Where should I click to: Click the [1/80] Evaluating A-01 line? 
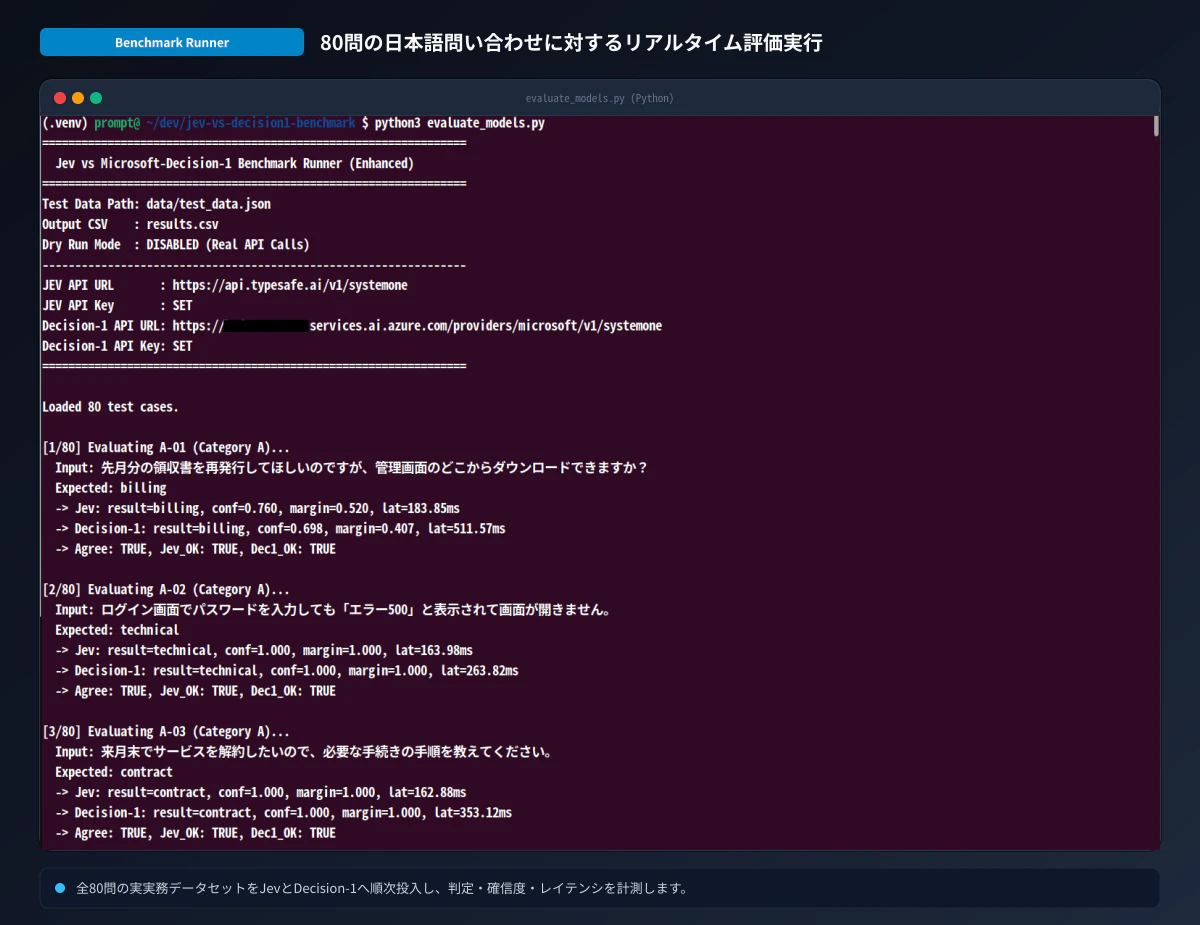coord(166,447)
